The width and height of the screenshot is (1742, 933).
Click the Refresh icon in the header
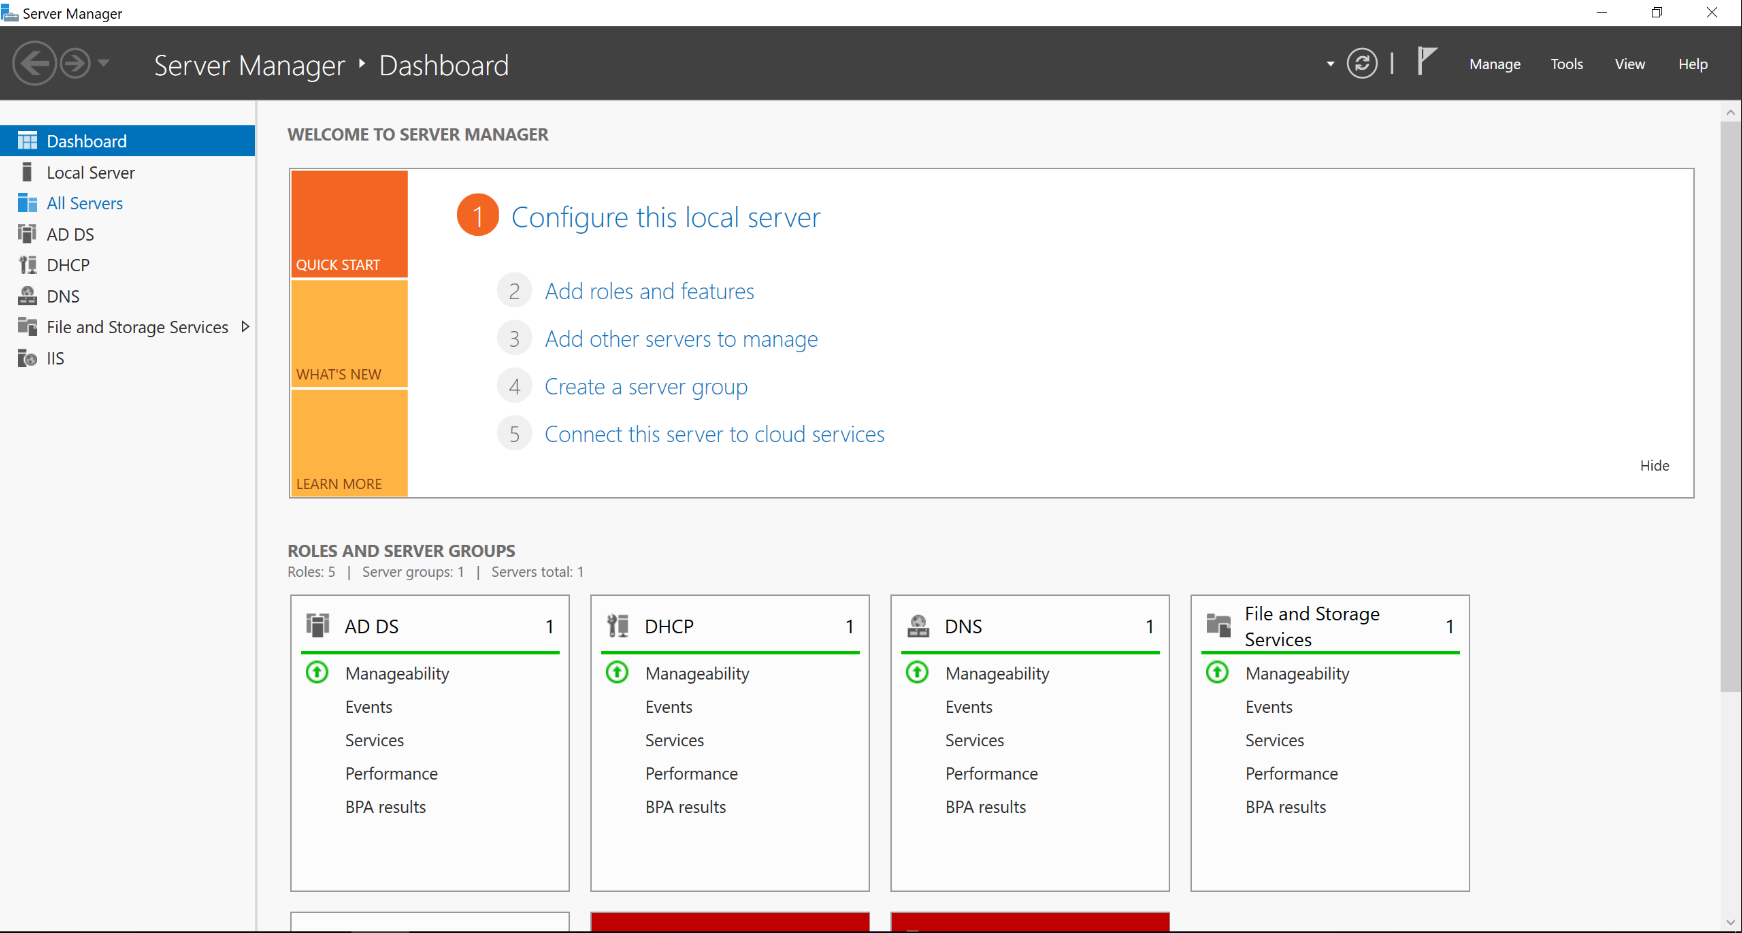click(1362, 63)
